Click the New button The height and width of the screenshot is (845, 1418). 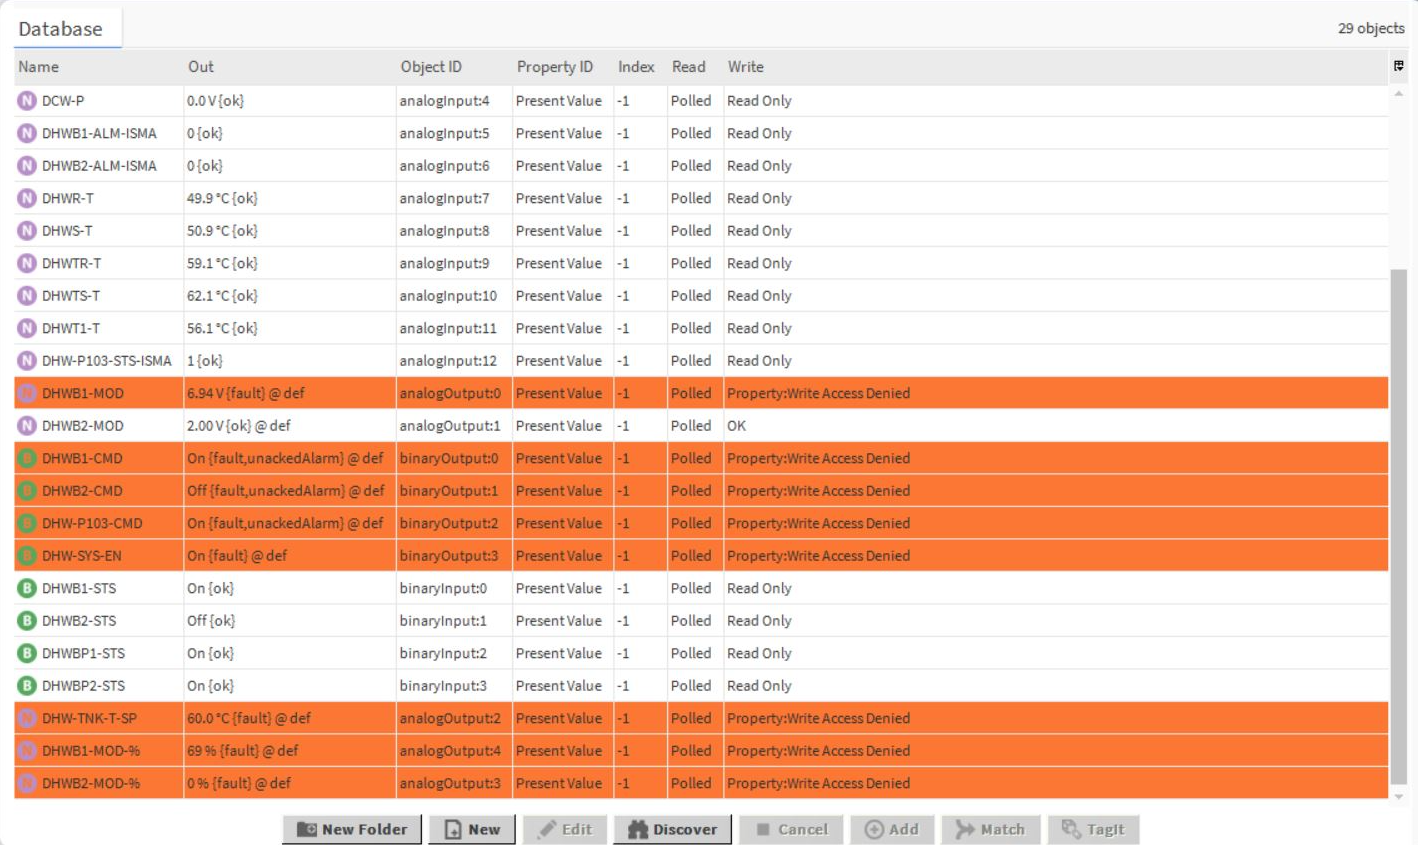(x=472, y=829)
